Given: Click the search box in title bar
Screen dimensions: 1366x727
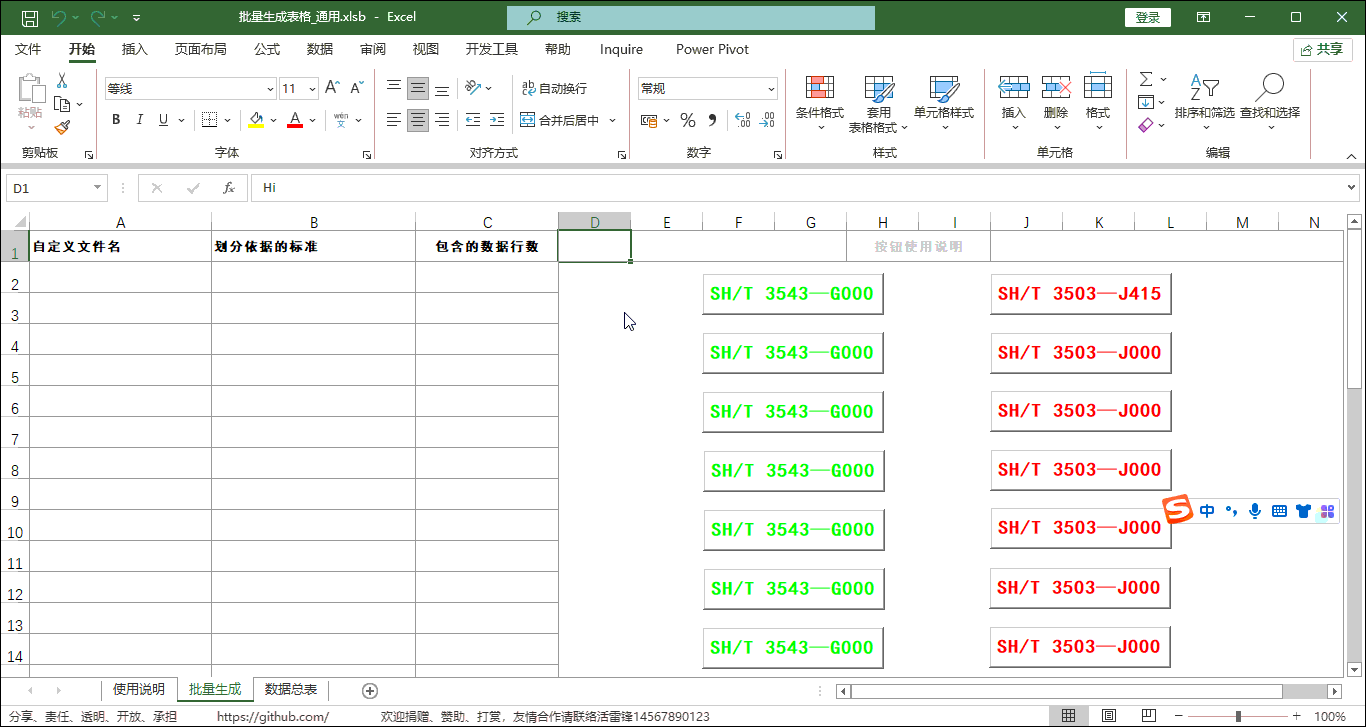Looking at the screenshot, I should point(690,17).
